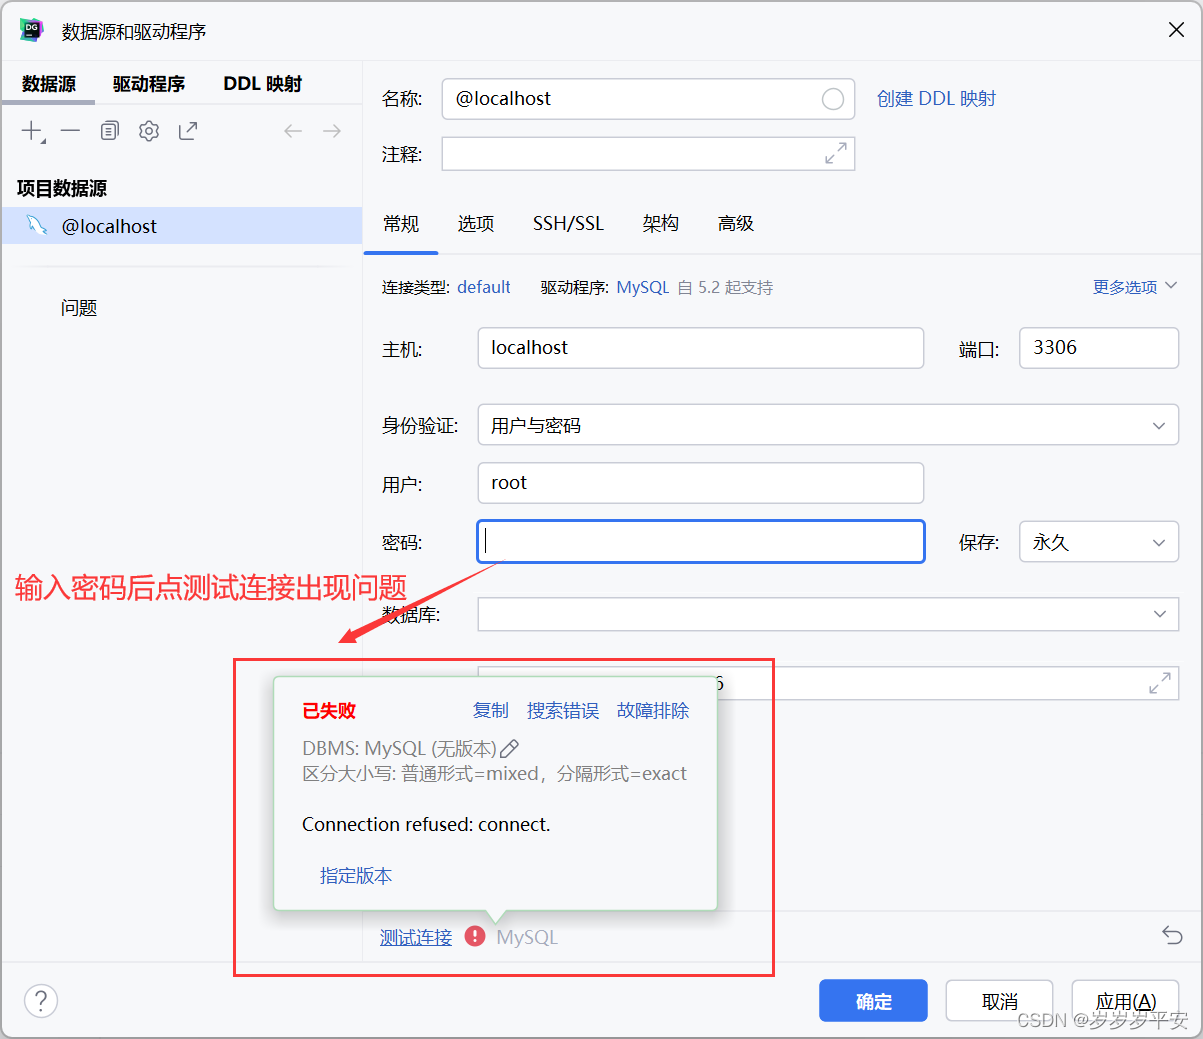This screenshot has height=1039, width=1203.
Task: Expand 更多选项 dropdown
Action: pyautogui.click(x=1135, y=287)
